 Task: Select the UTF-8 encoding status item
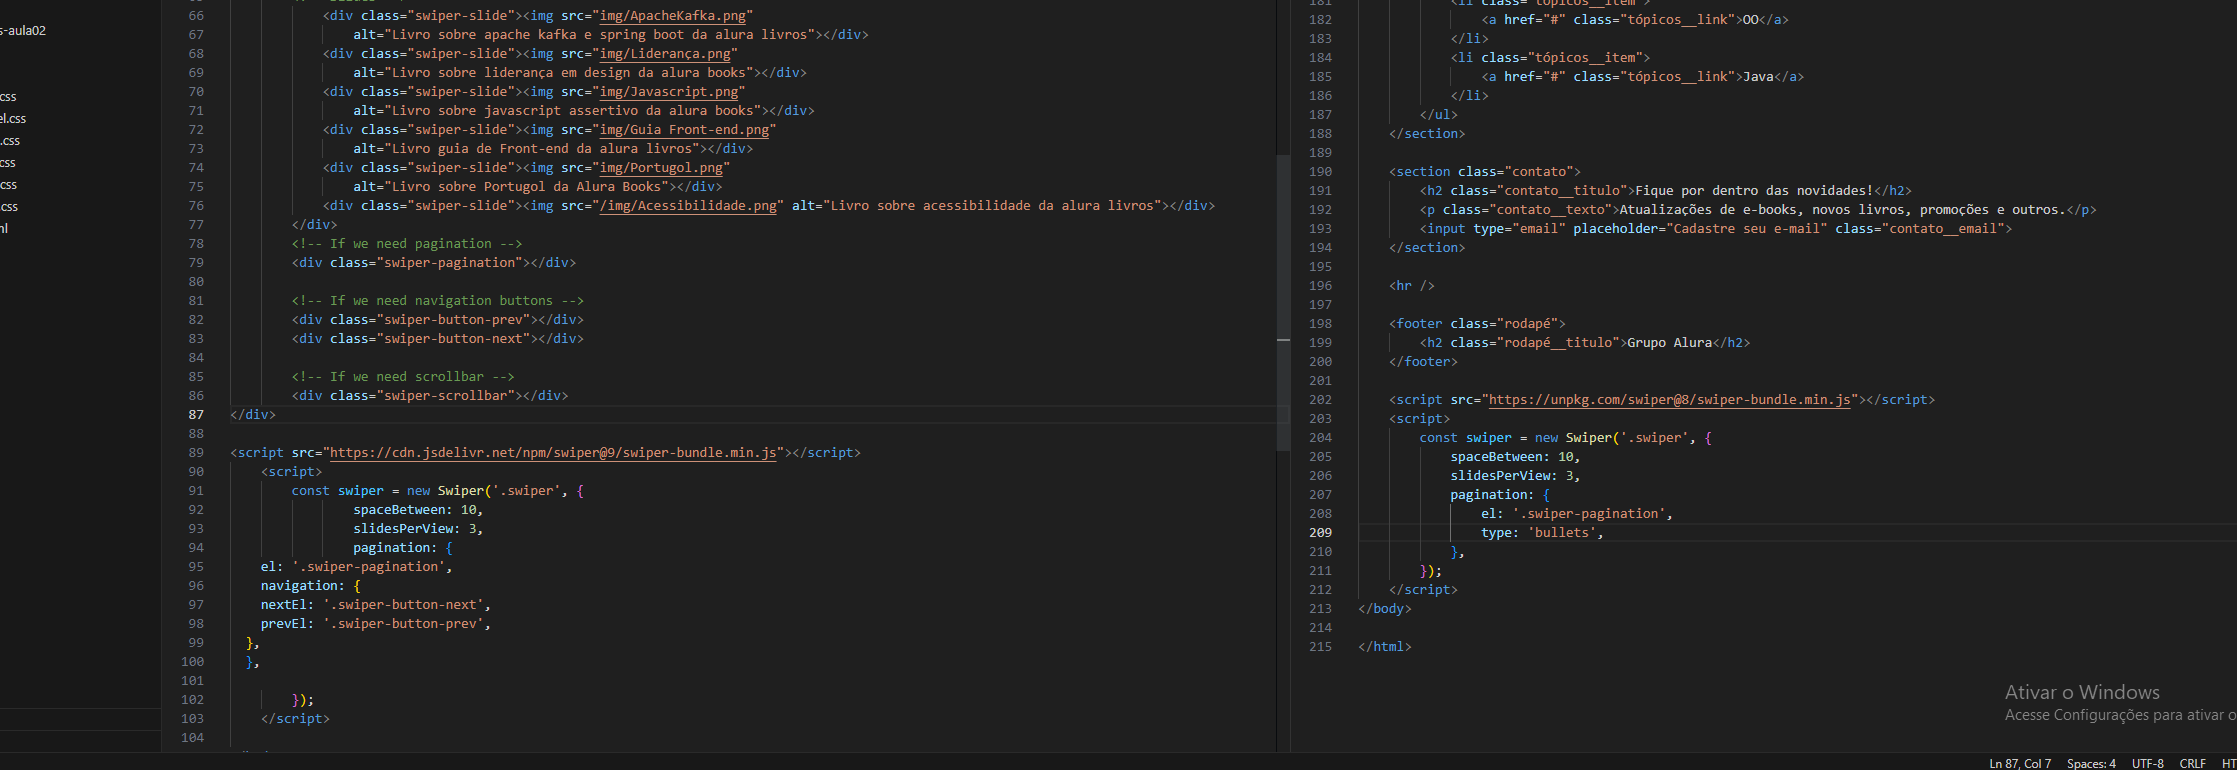pos(2148,763)
